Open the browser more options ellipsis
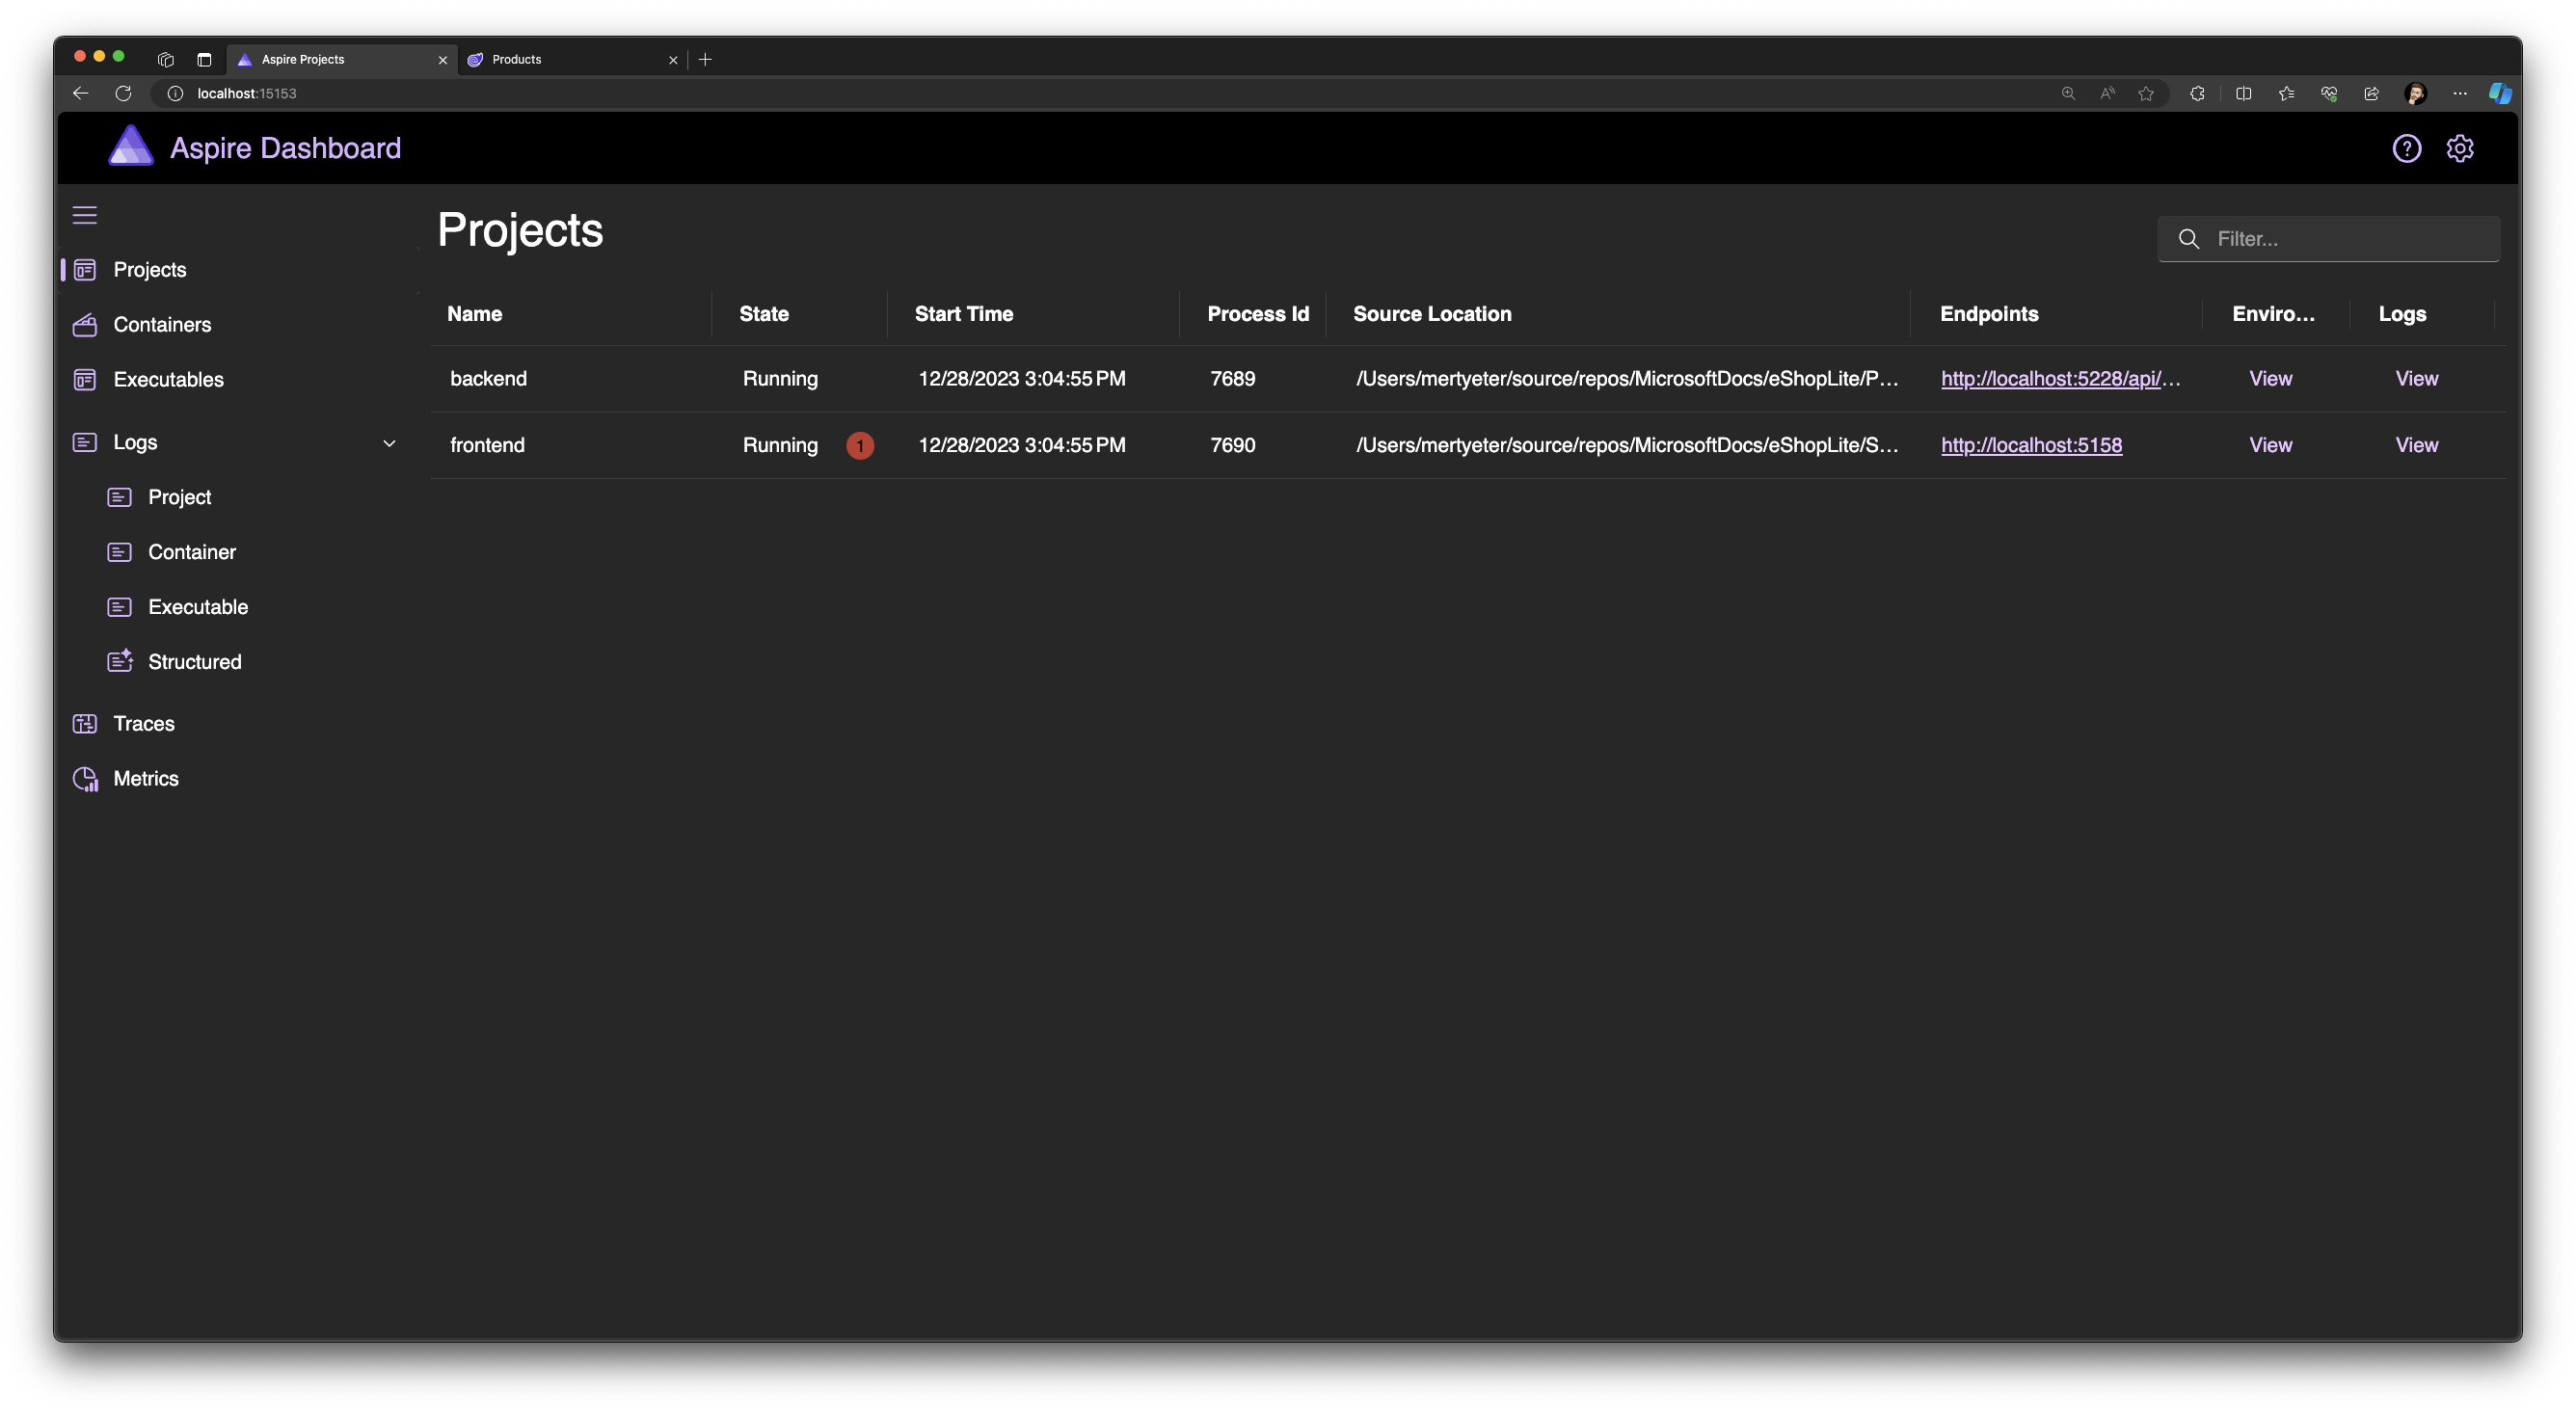Image resolution: width=2576 pixels, height=1413 pixels. (x=2459, y=93)
